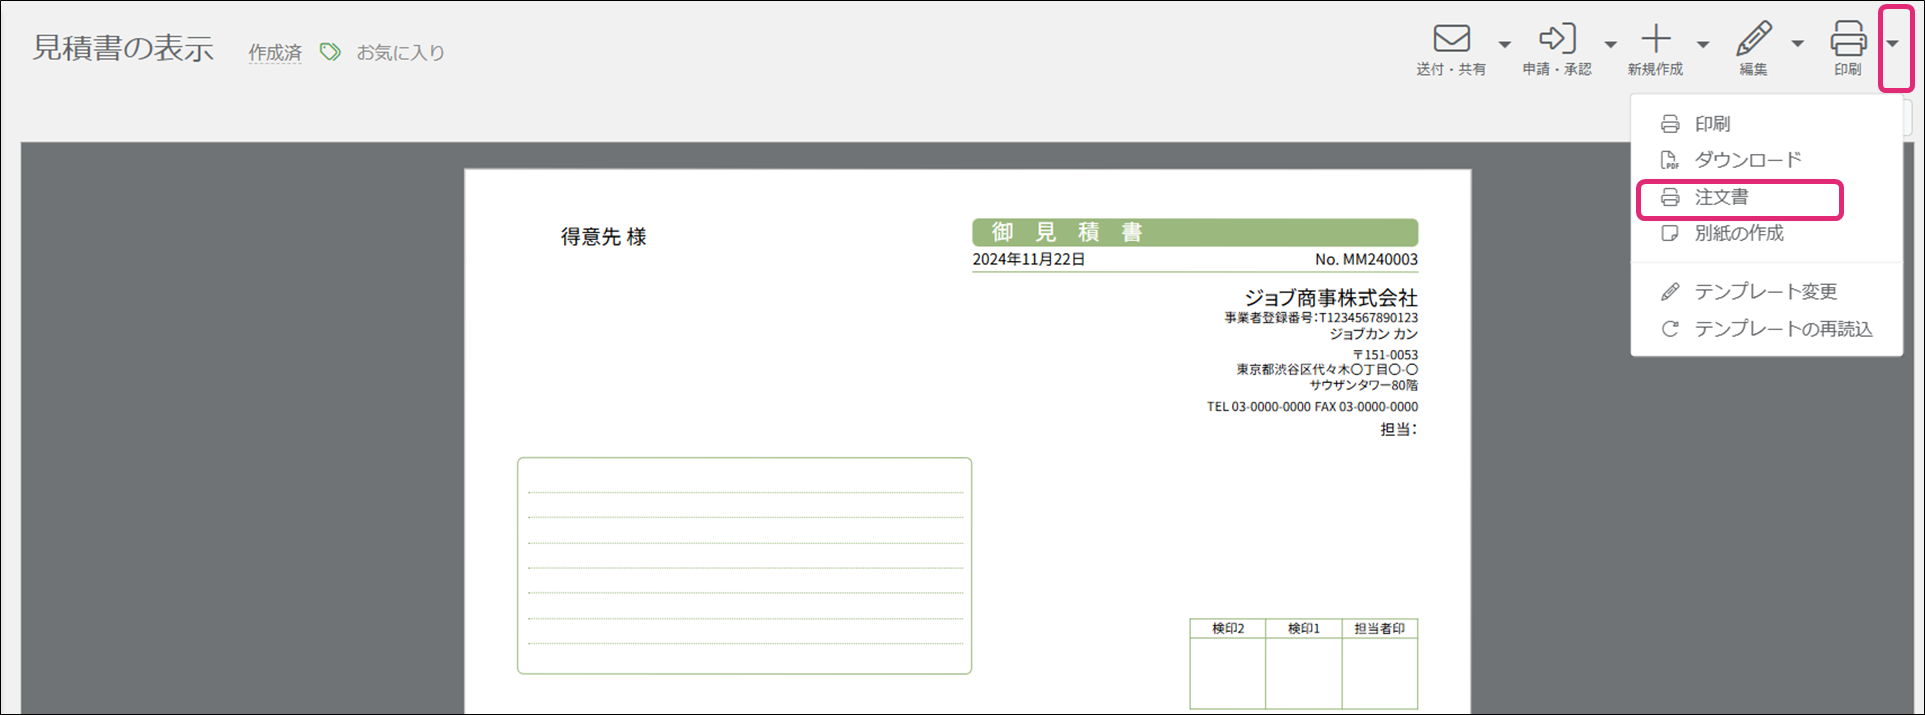Select 別紙の作成 menu entry
Screen dimensions: 1925x715
tap(1738, 233)
